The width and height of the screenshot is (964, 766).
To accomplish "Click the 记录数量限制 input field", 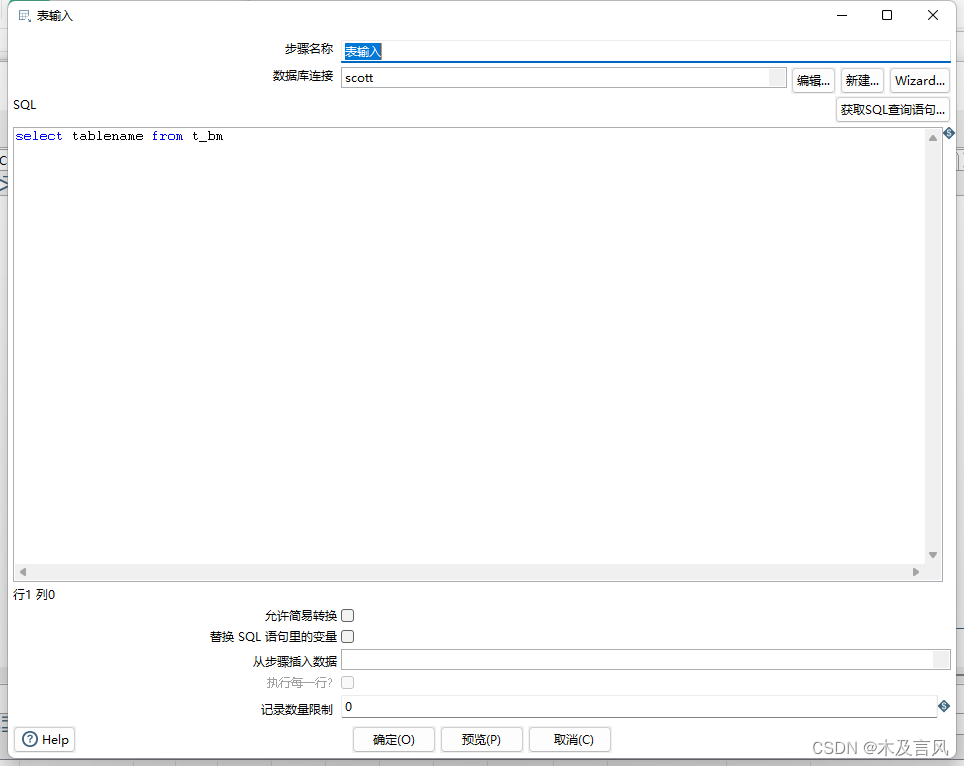I will pyautogui.click(x=639, y=706).
